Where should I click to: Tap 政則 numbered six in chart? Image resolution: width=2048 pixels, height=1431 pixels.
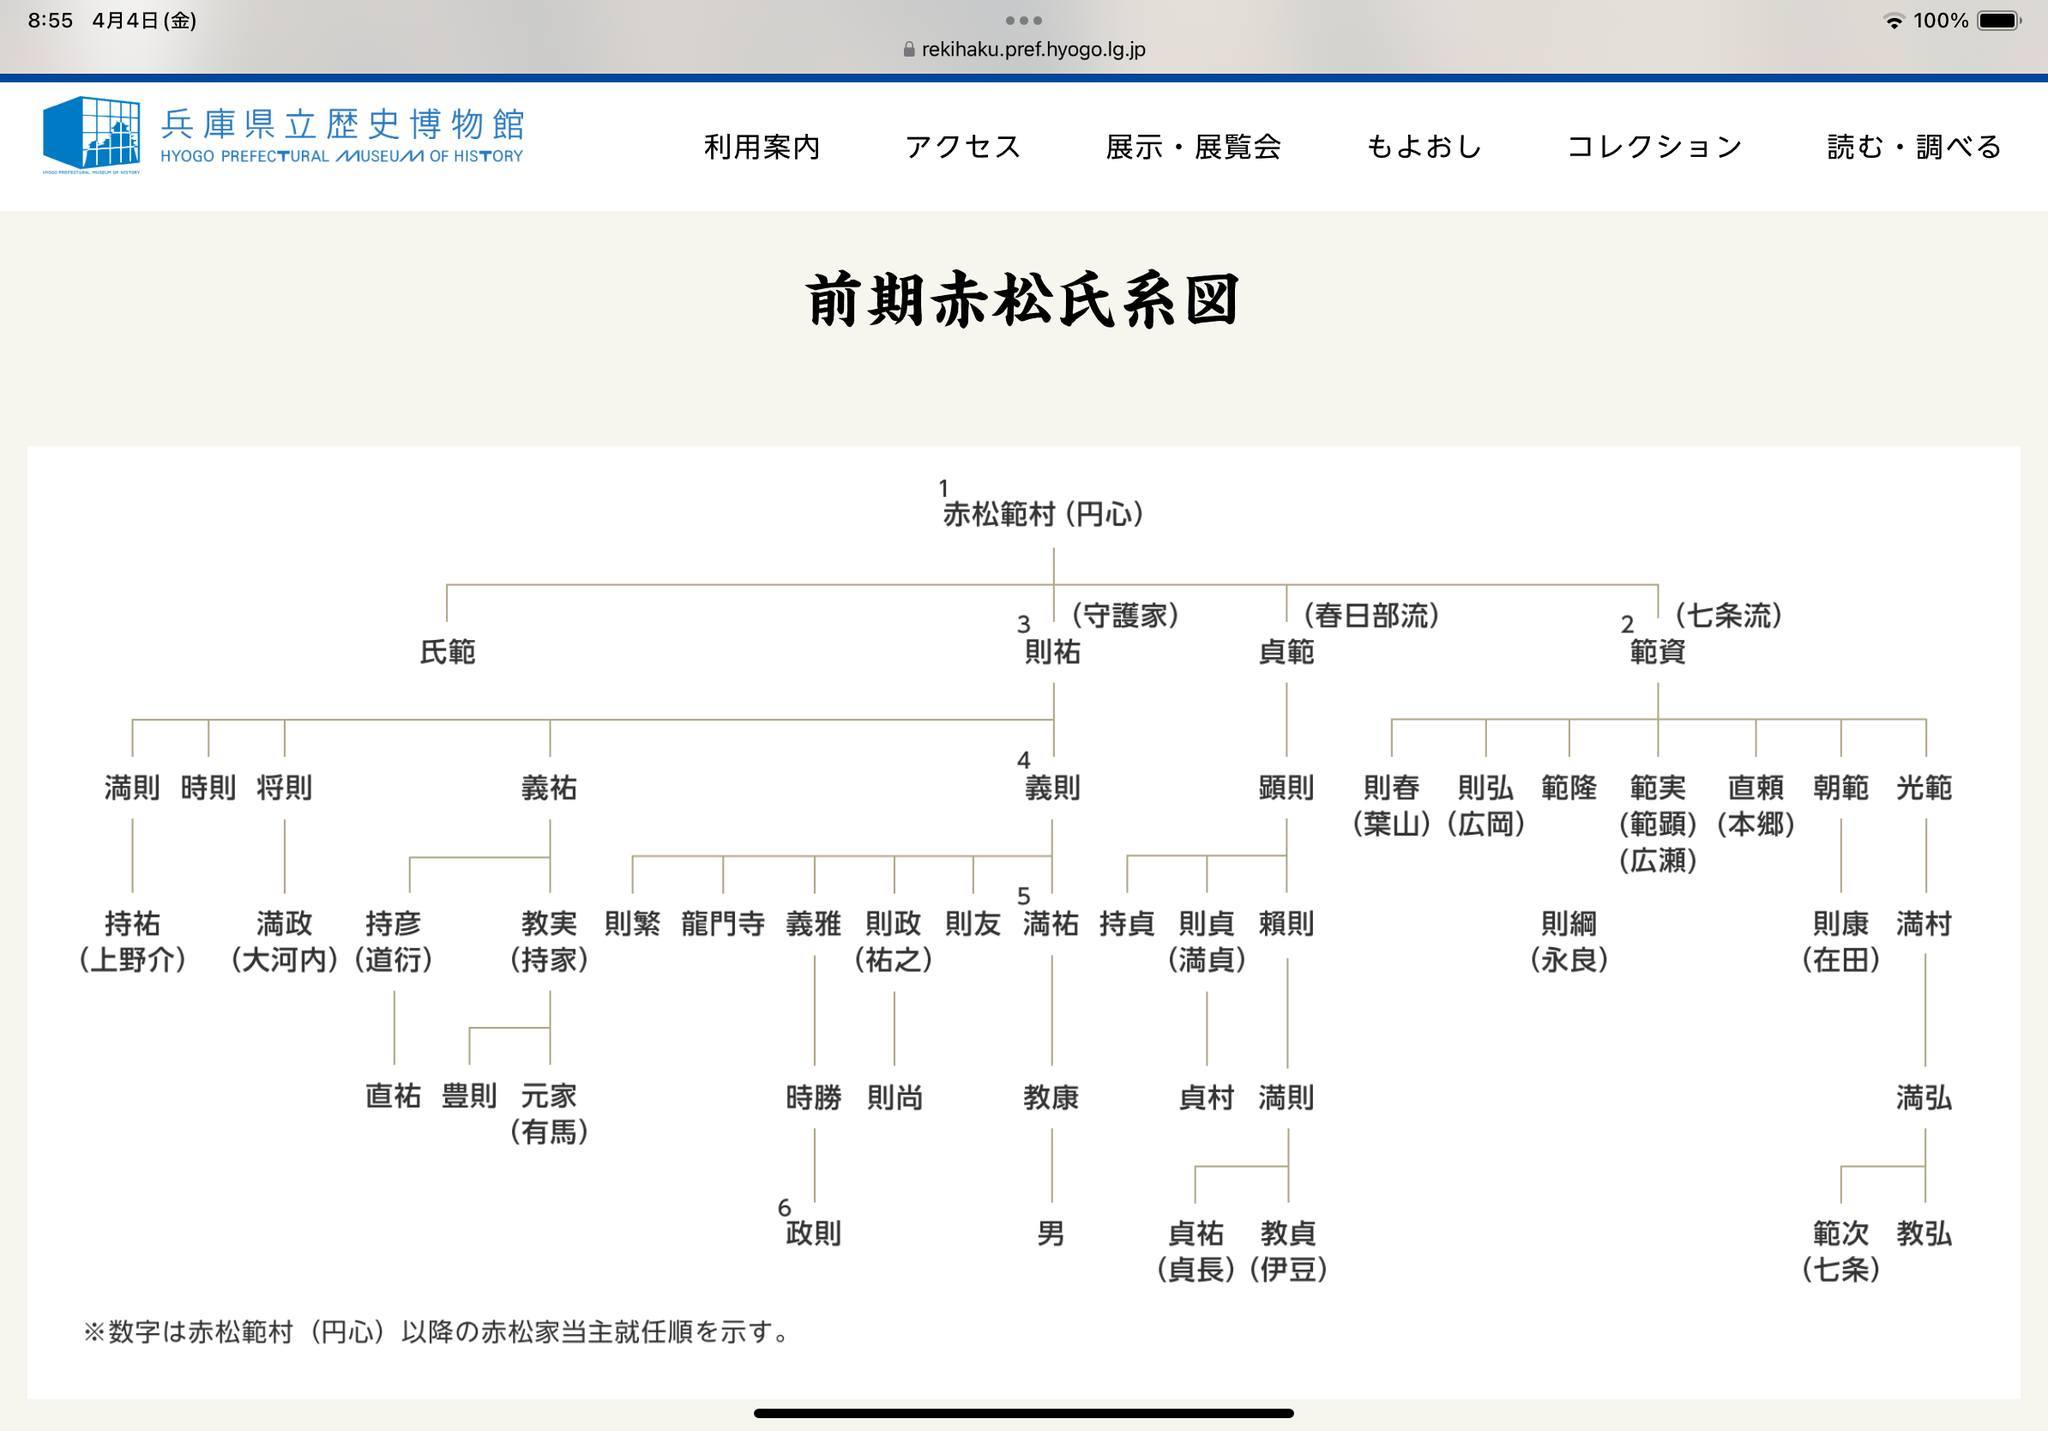813,1233
